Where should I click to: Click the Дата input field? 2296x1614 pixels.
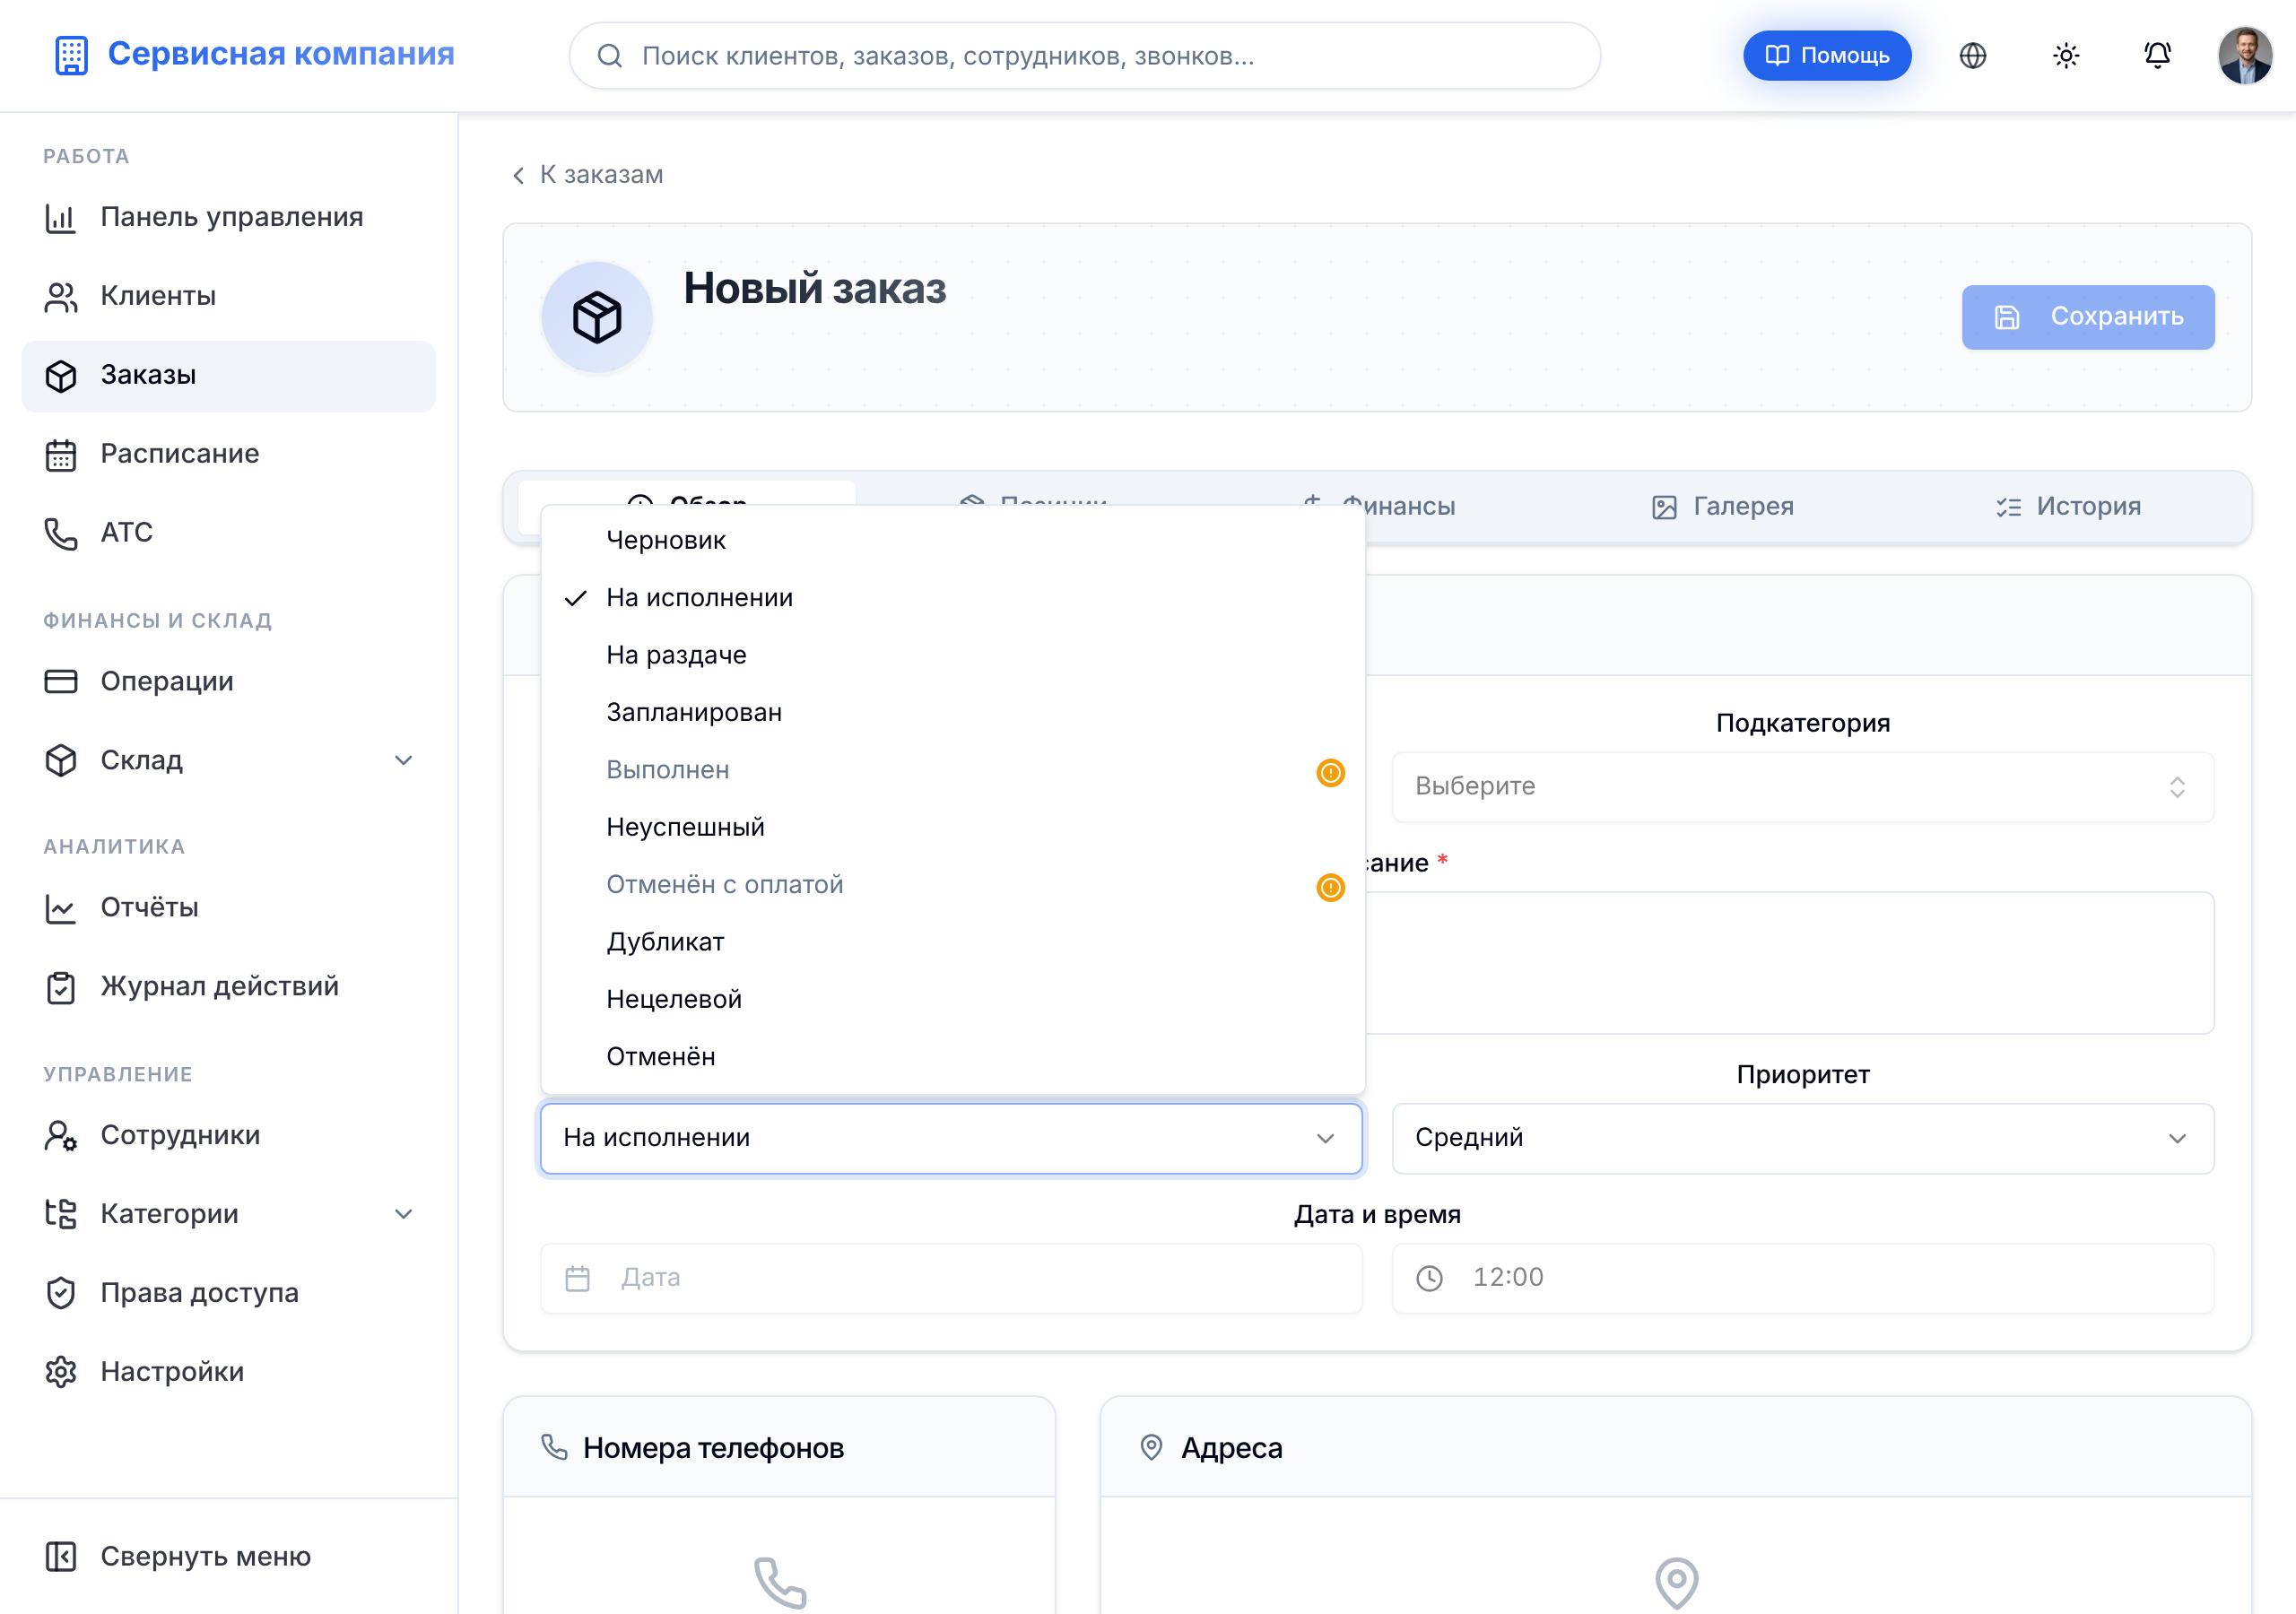coord(951,1278)
